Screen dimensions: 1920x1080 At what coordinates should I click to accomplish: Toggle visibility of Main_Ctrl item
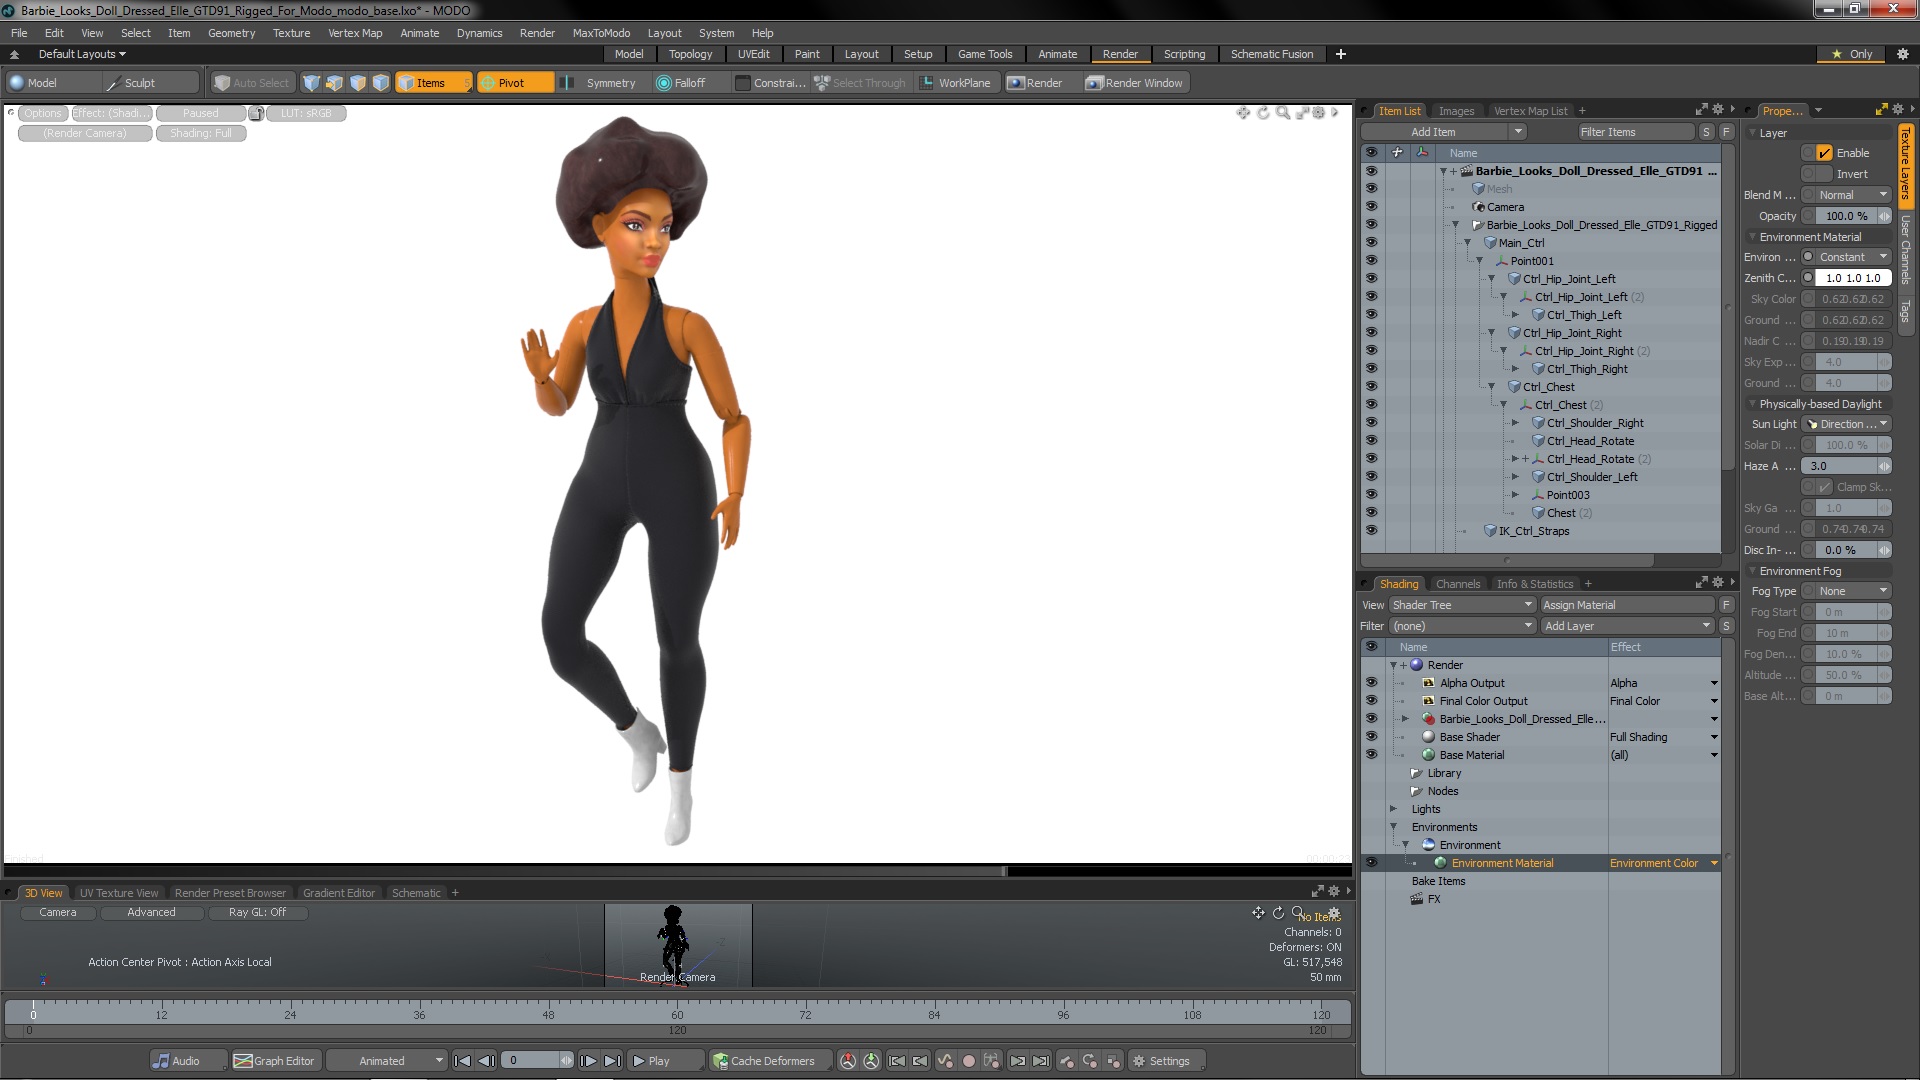[1371, 243]
